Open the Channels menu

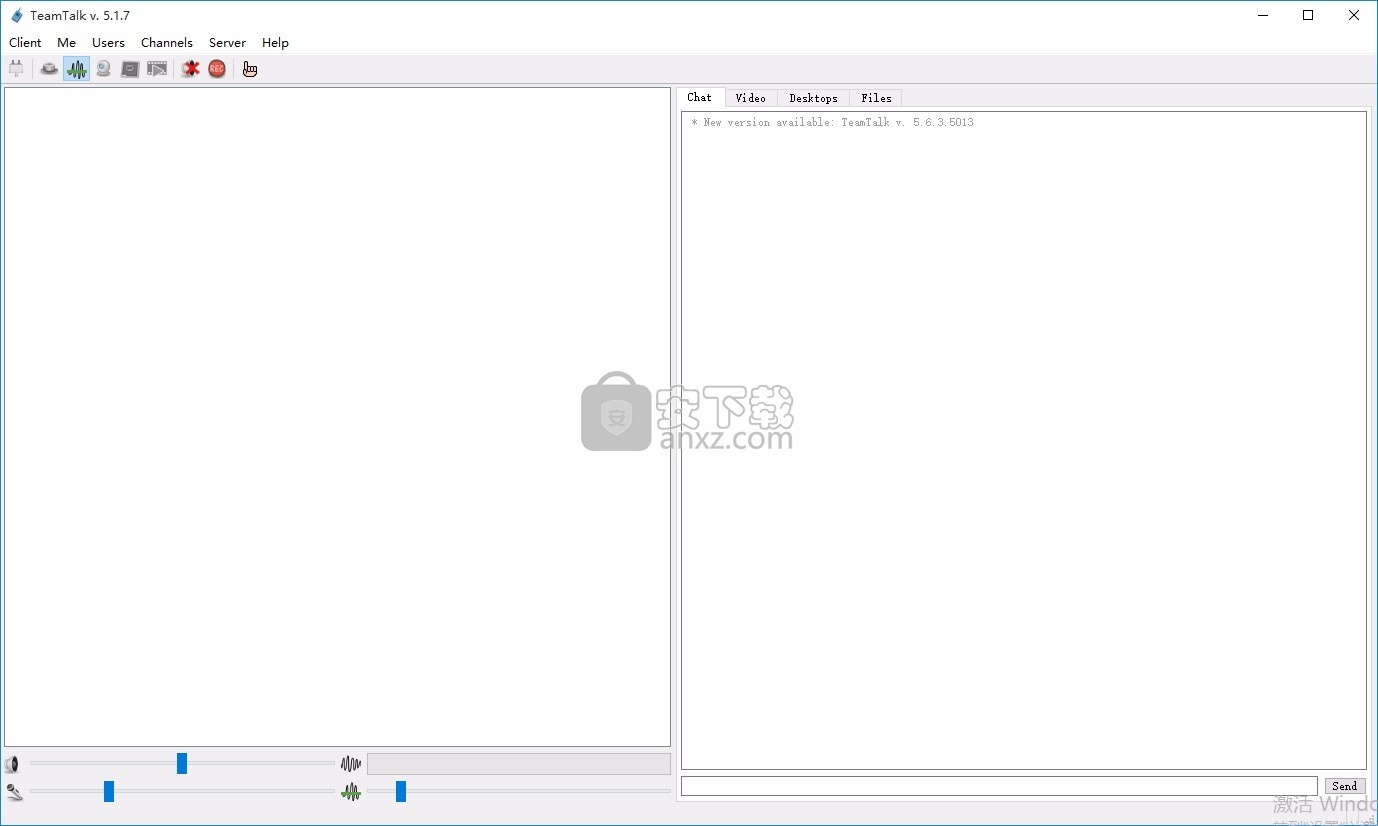tap(167, 43)
